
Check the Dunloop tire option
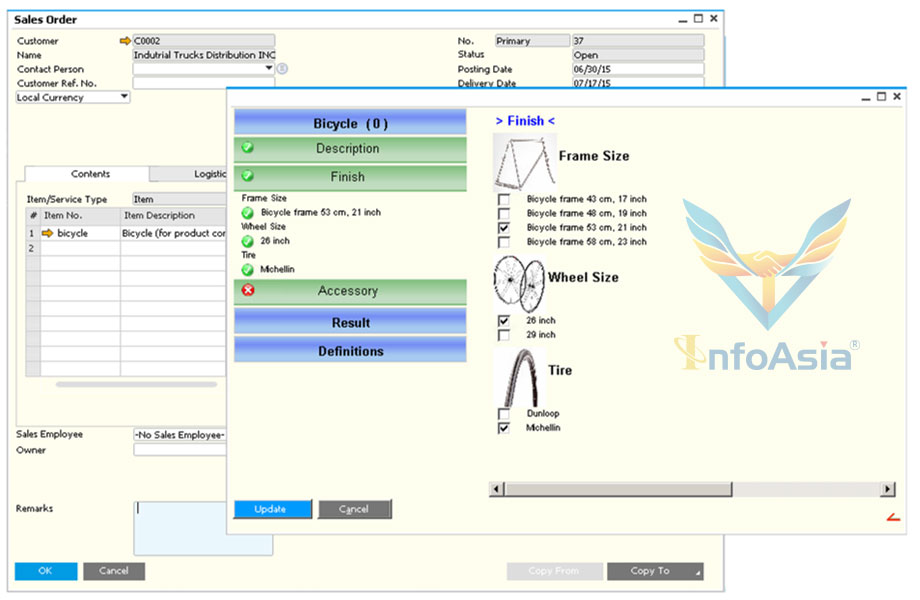(x=503, y=413)
